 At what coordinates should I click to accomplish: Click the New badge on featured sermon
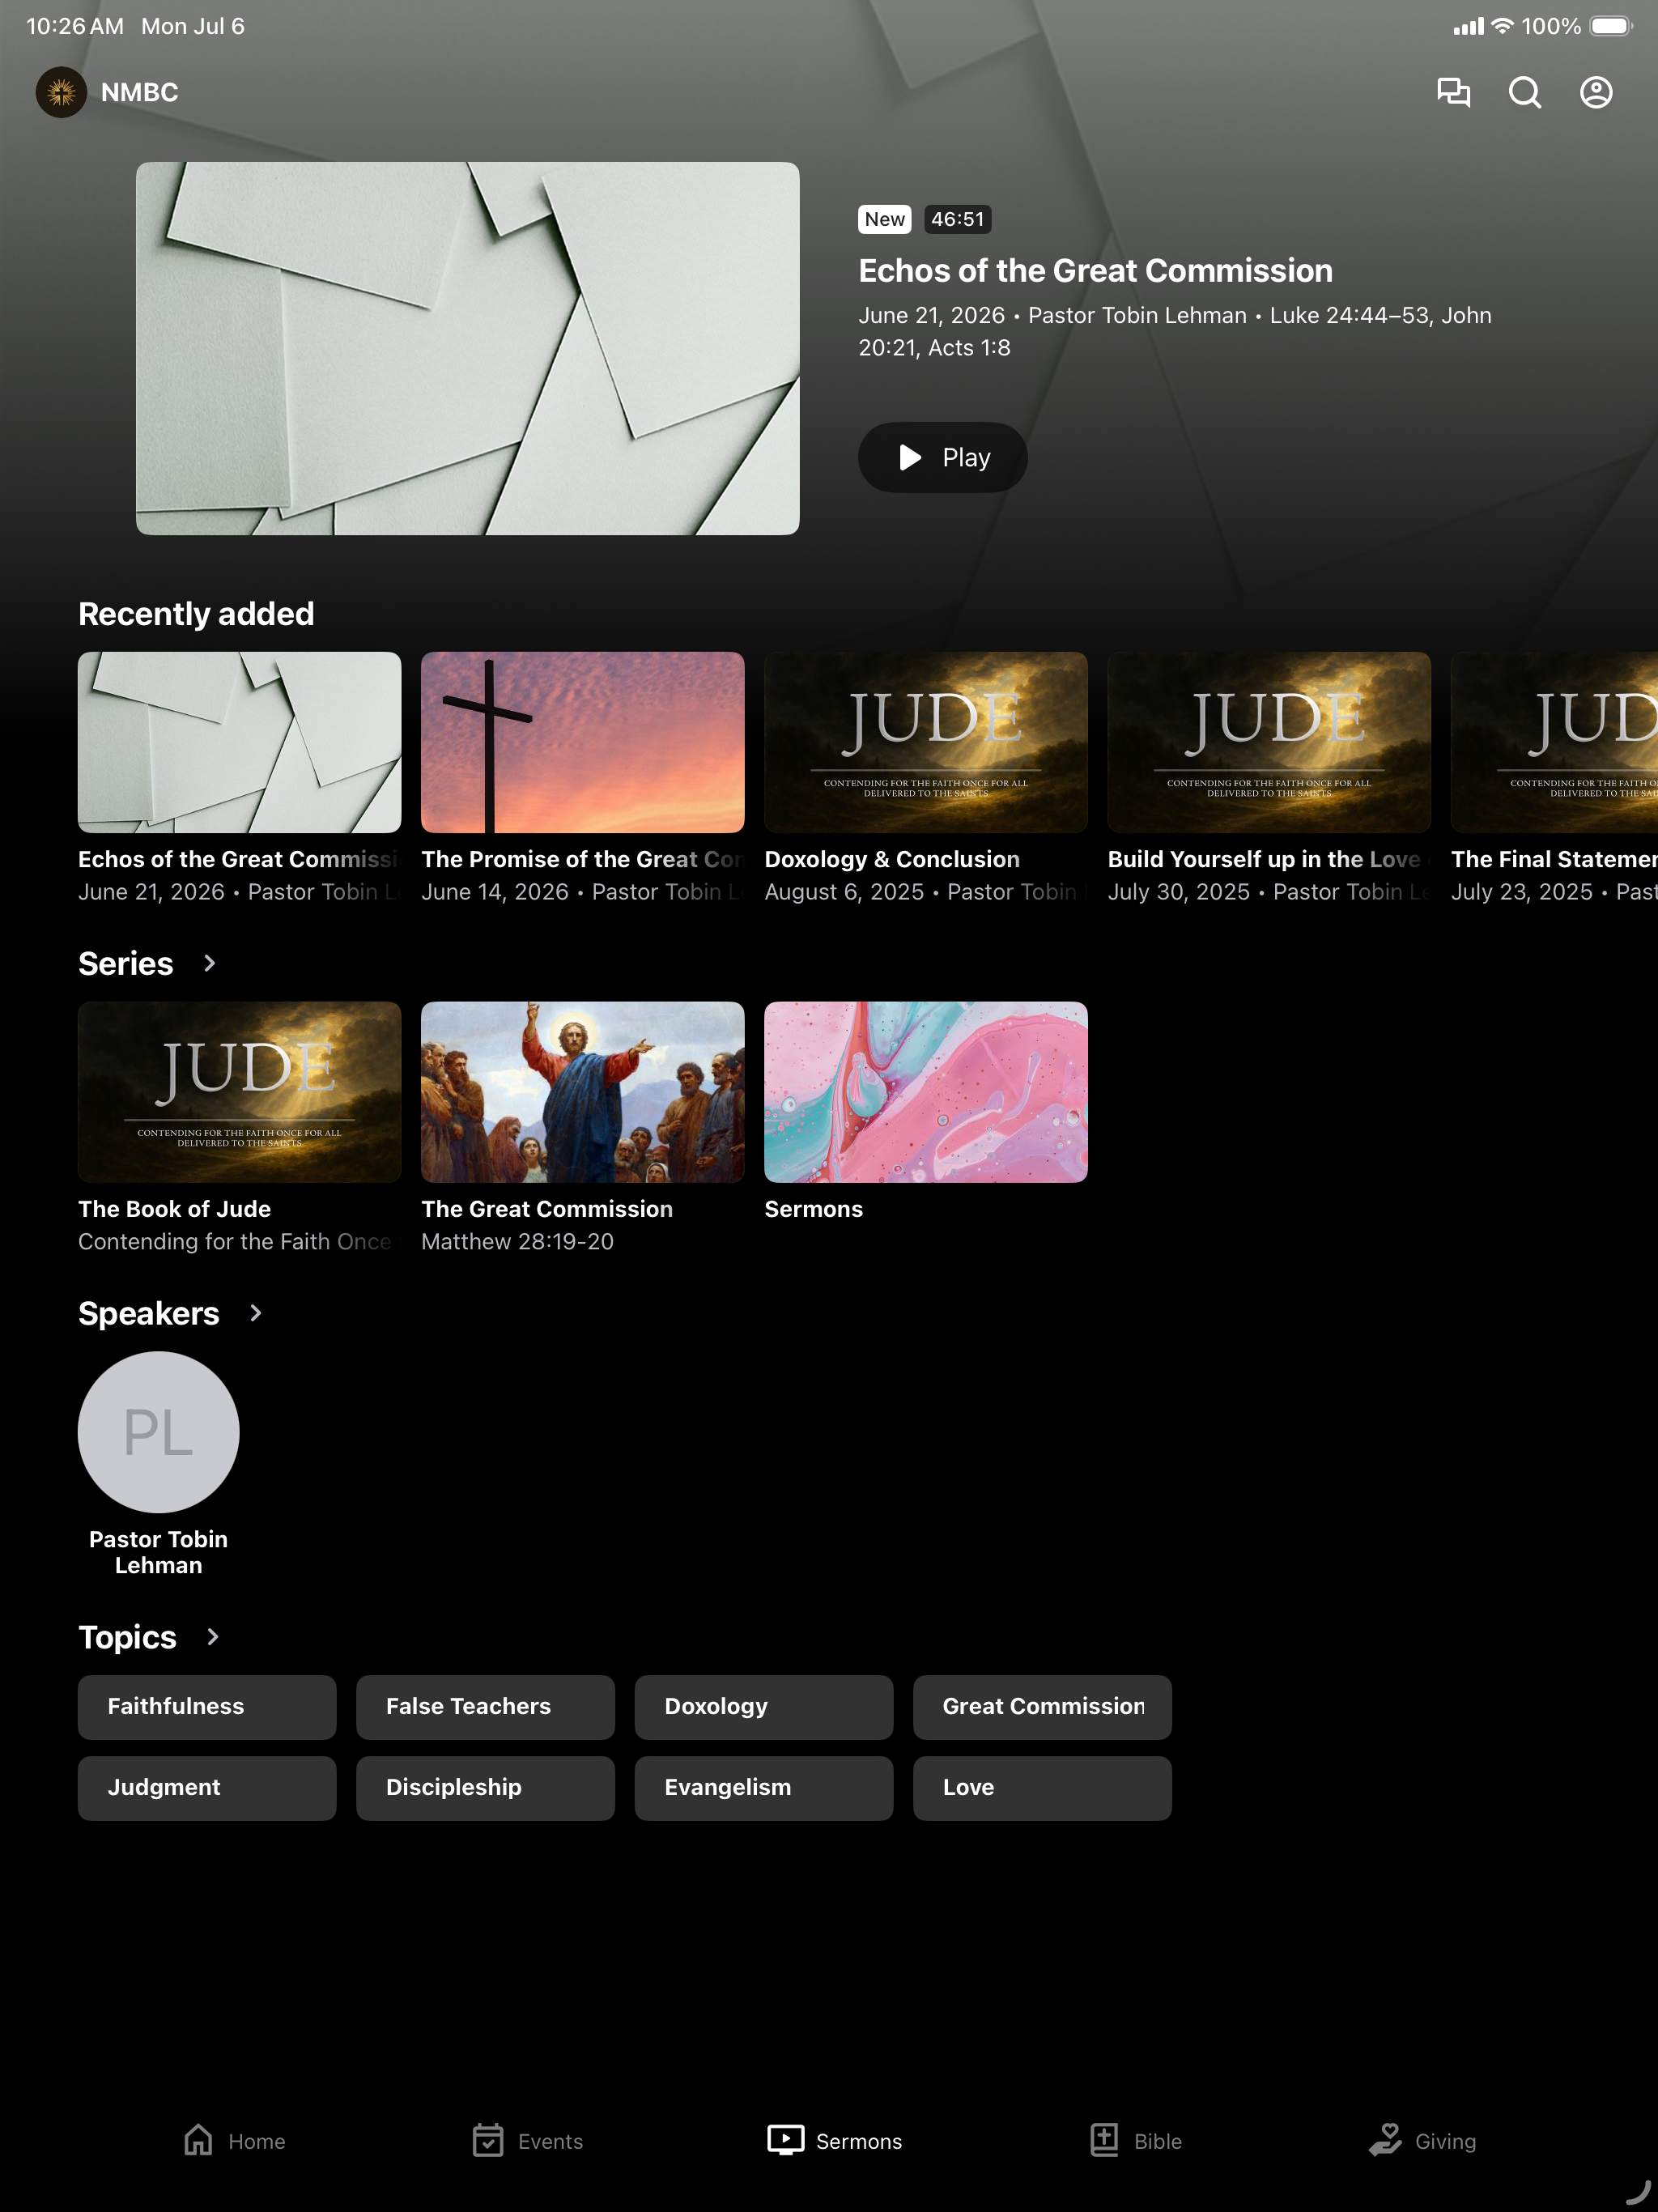[x=884, y=219]
